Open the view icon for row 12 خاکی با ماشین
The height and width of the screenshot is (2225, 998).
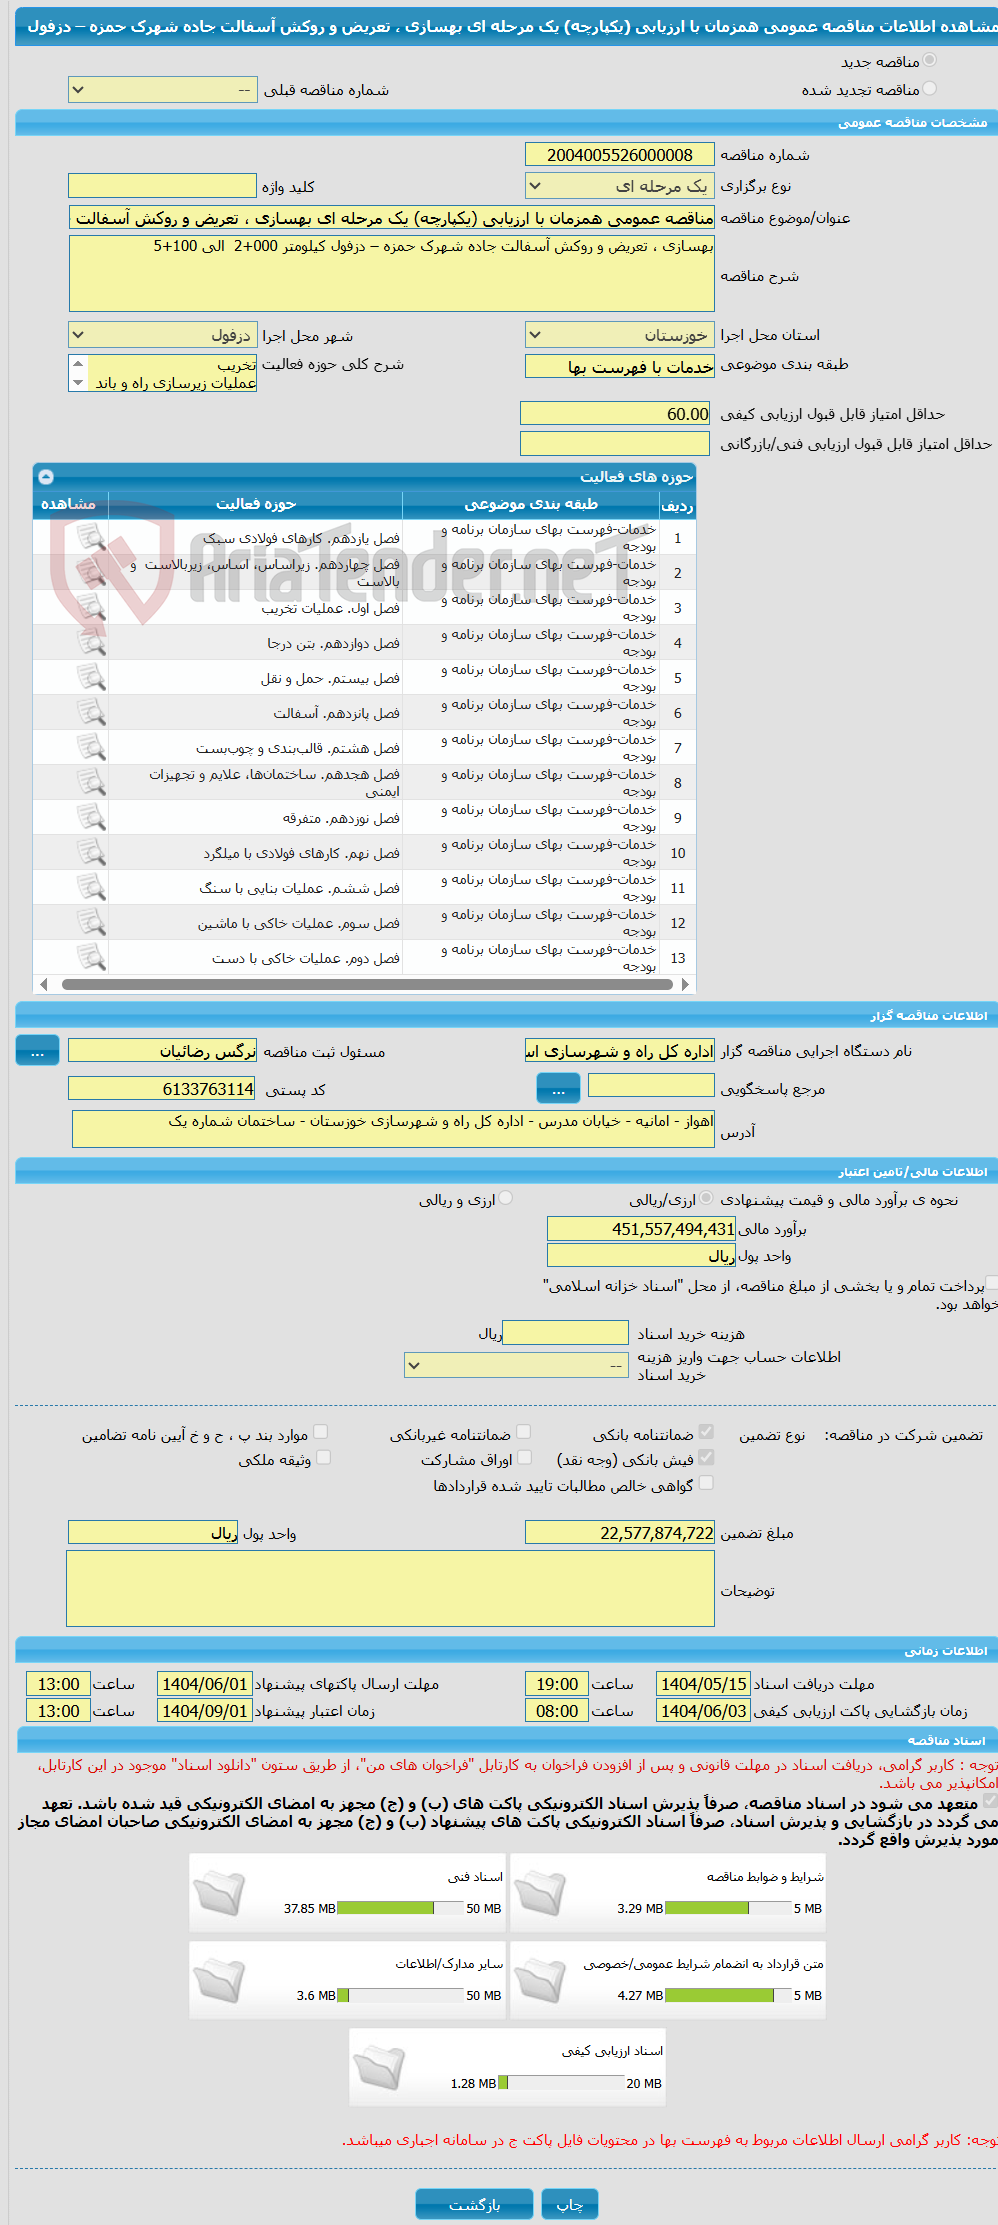click(91, 923)
